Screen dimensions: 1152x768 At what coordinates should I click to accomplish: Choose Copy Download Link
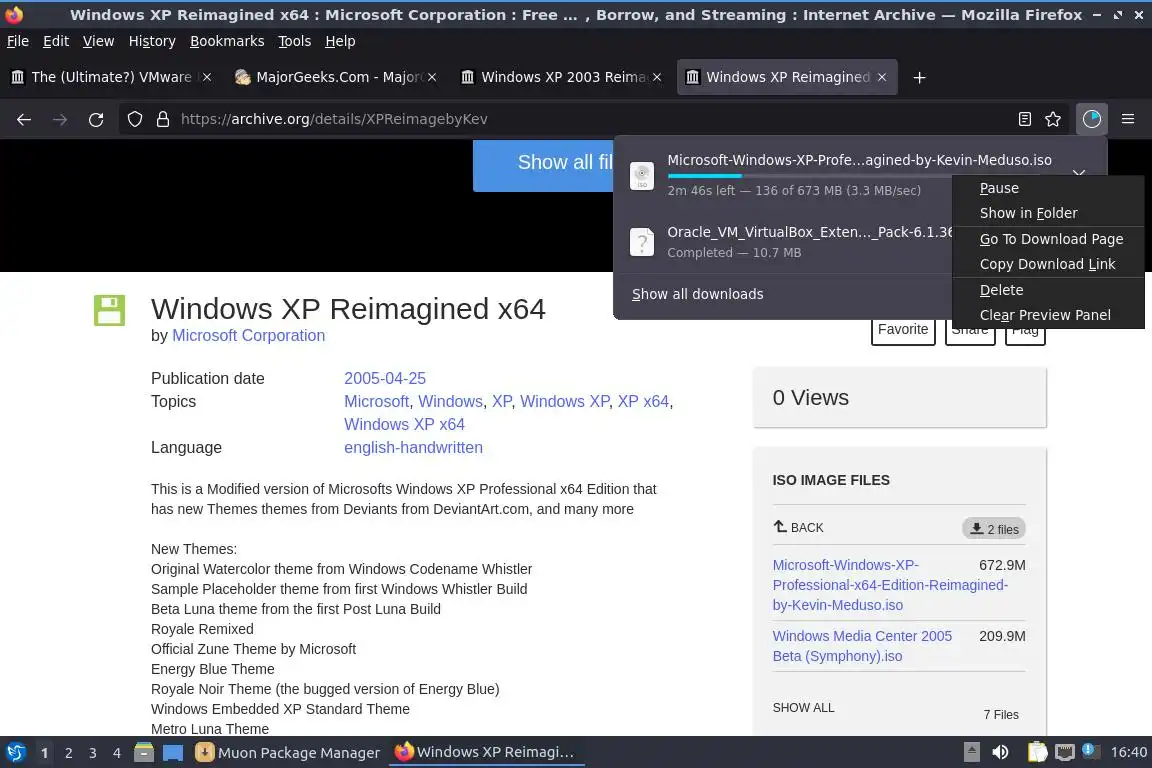[1048, 264]
